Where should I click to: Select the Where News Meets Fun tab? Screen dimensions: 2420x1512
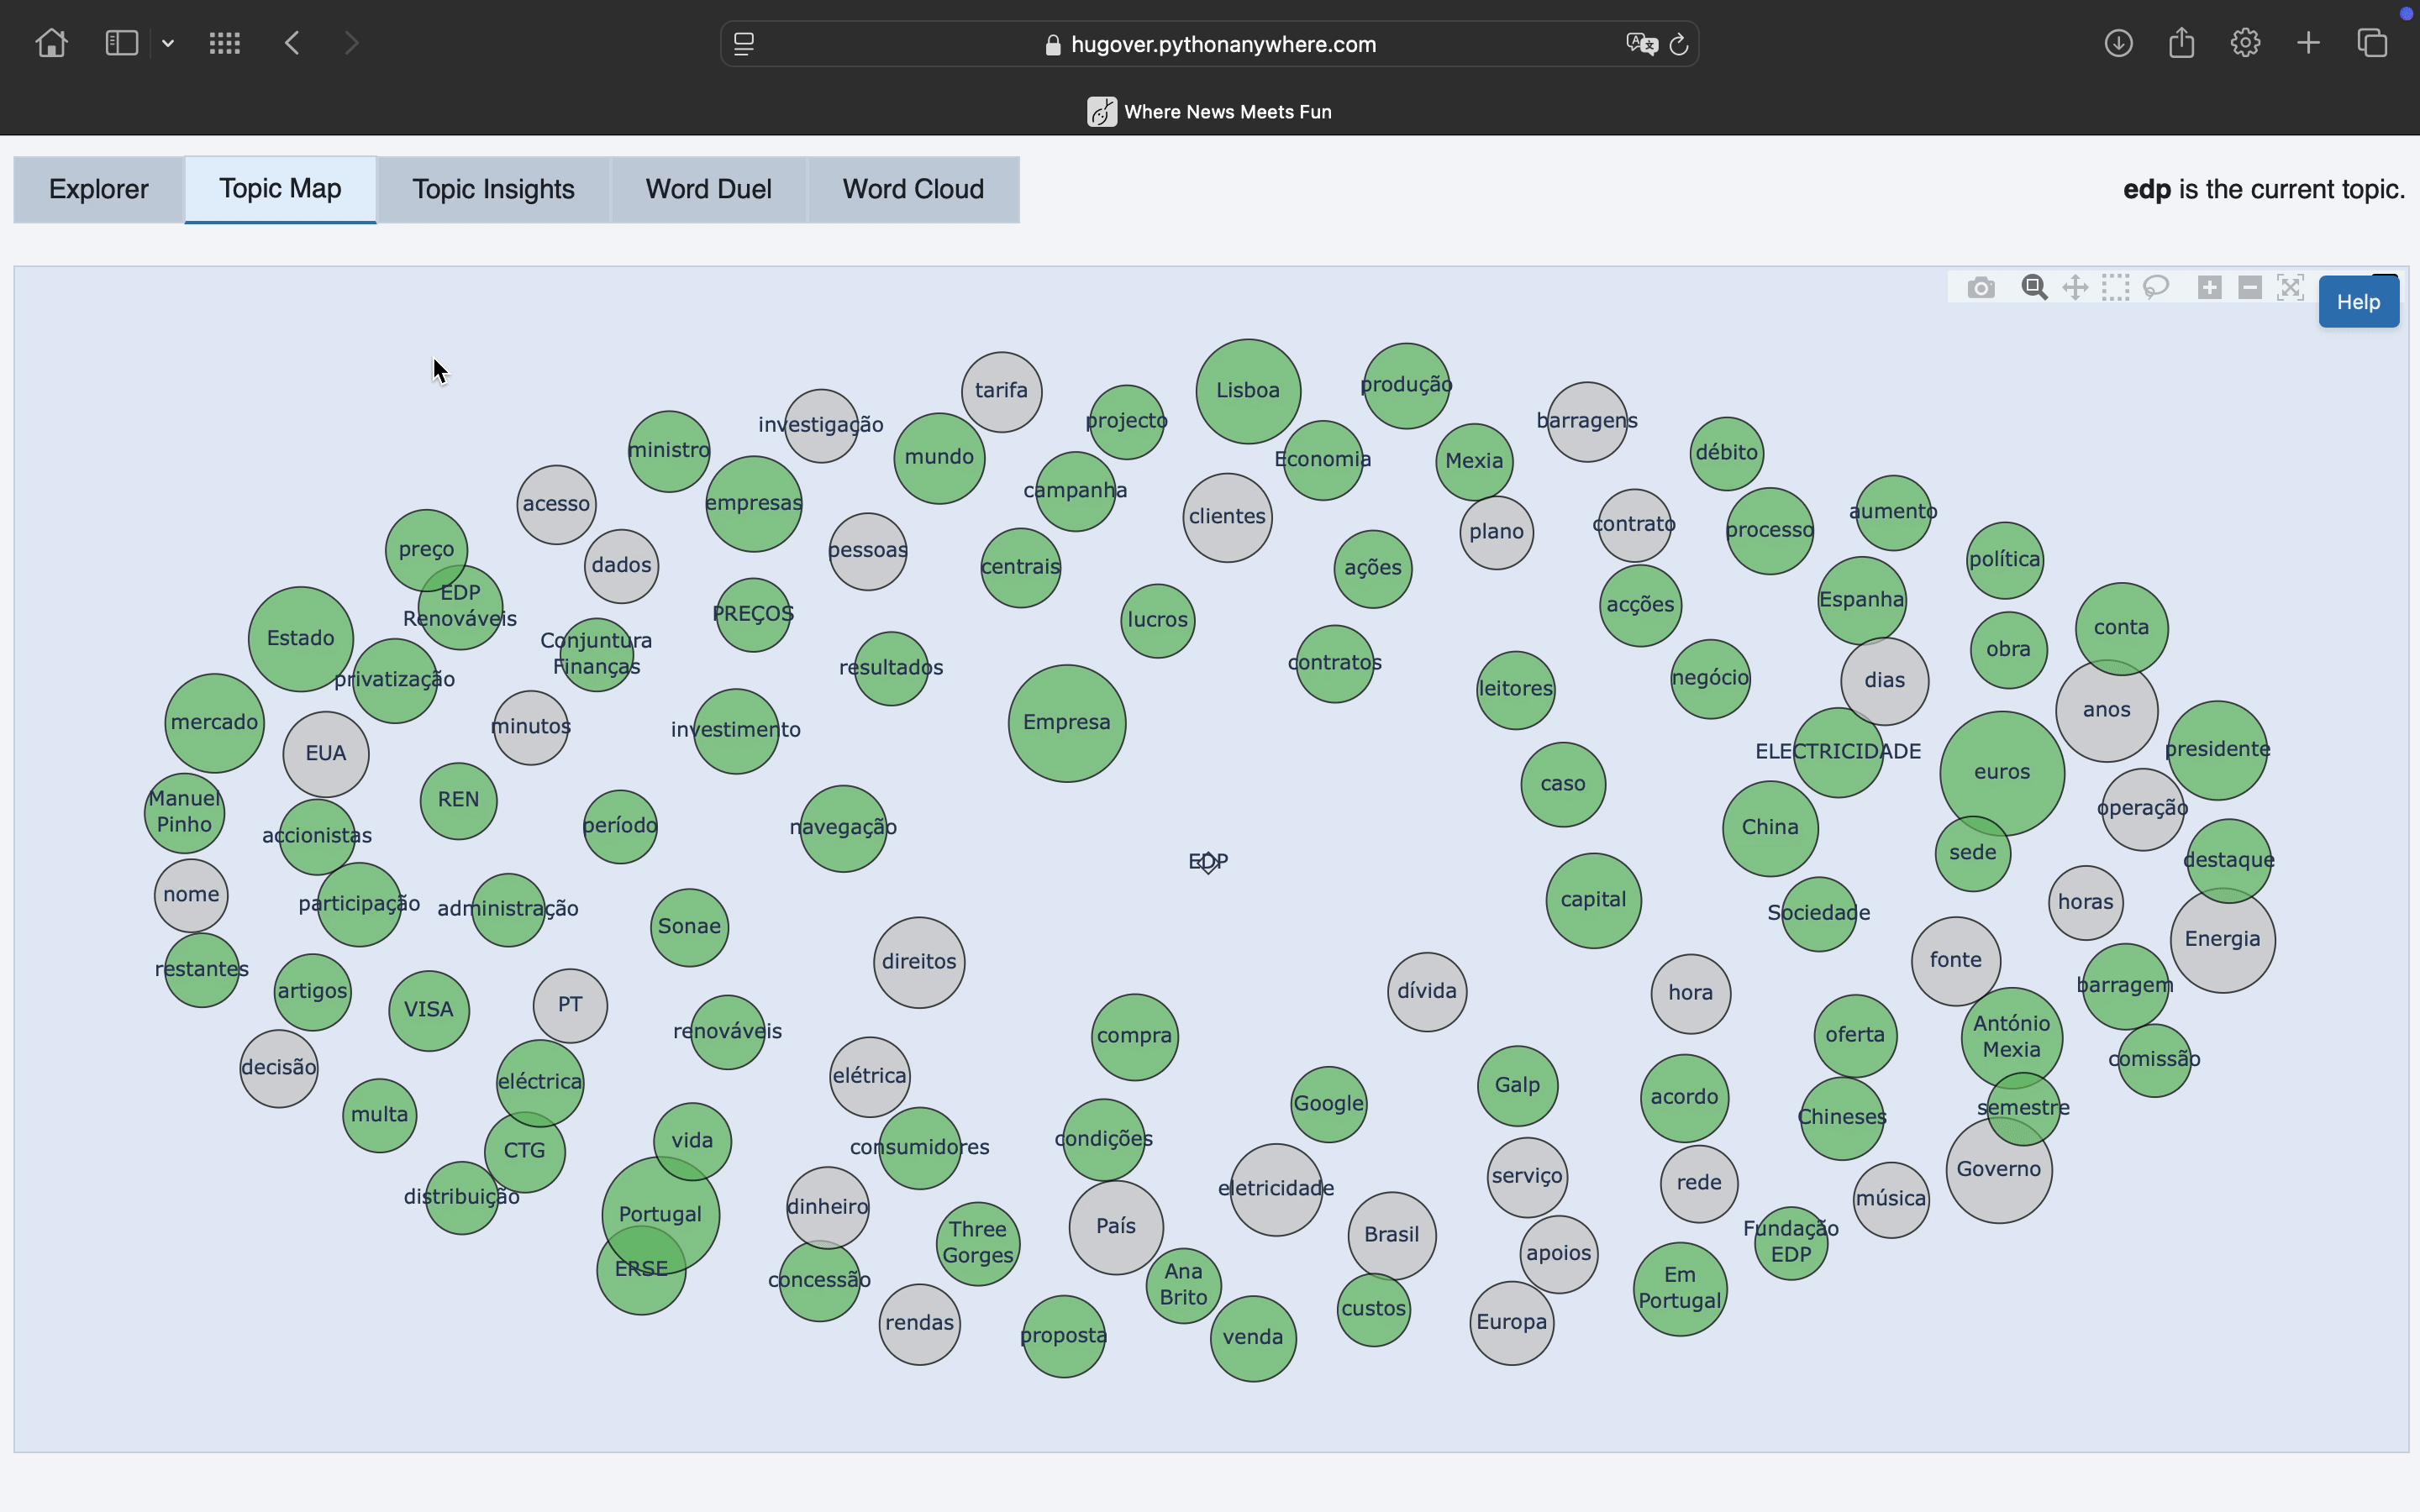click(1210, 111)
